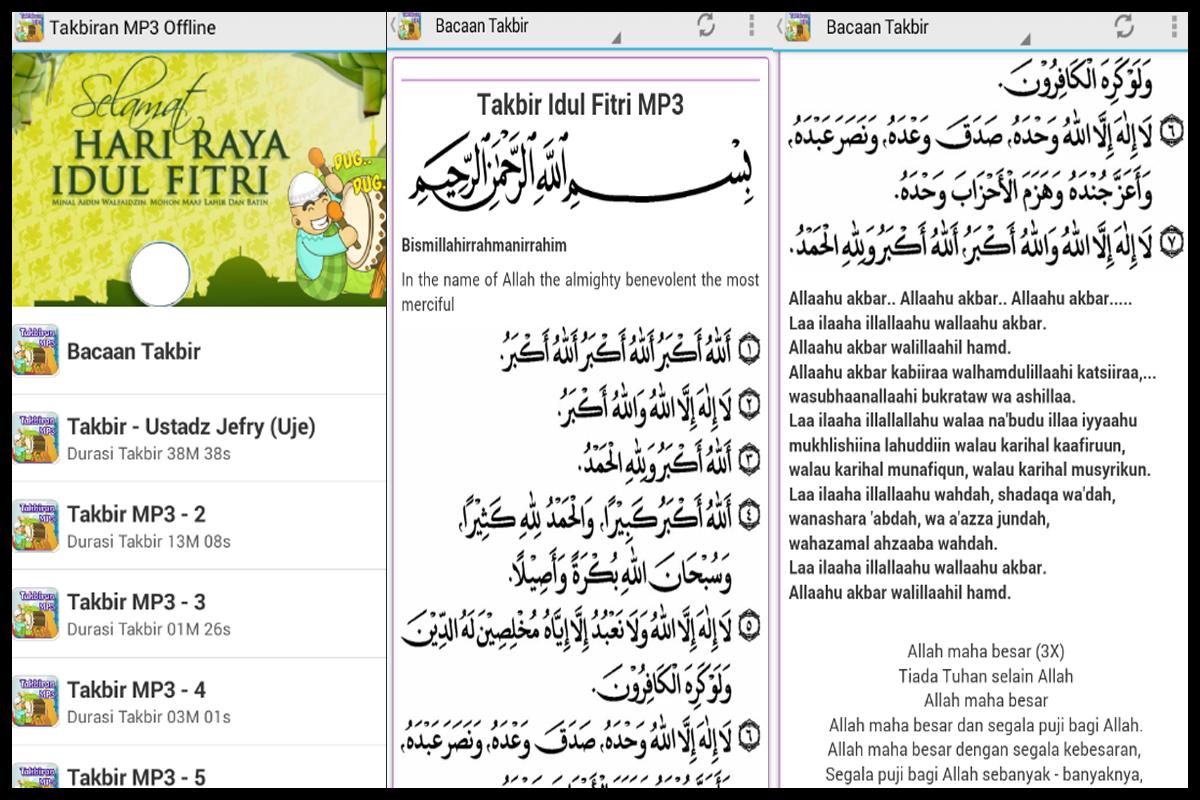Tap the icon next to Bacaan Takbir list row
Screen dimensions: 1200x800
click(x=36, y=351)
